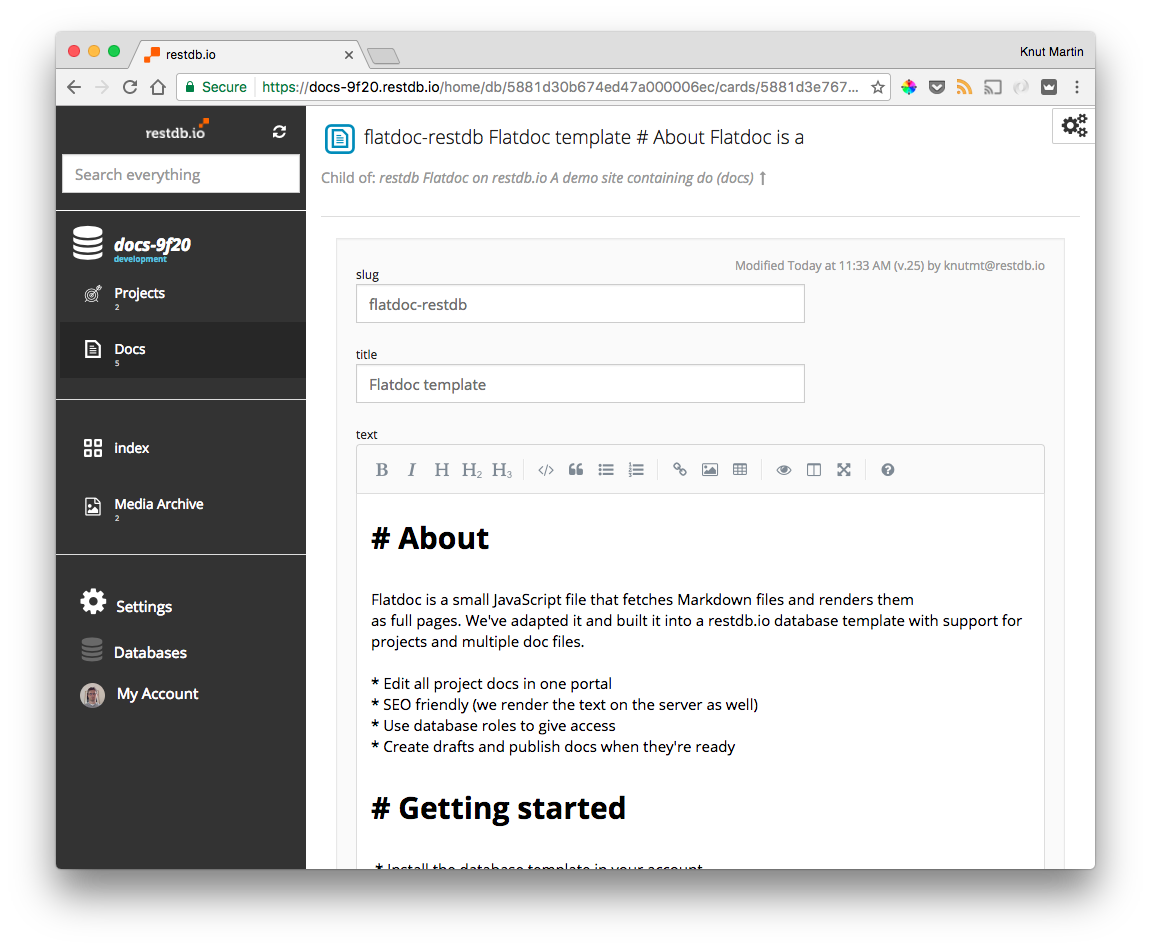The width and height of the screenshot is (1151, 949).
Task: Click the restdb.io logo
Action: [x=176, y=131]
